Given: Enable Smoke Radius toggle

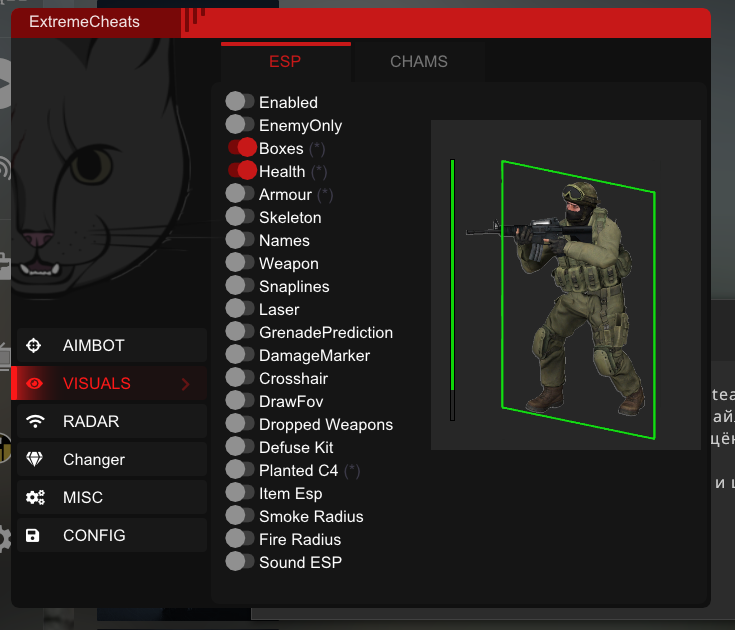Looking at the screenshot, I should point(240,515).
